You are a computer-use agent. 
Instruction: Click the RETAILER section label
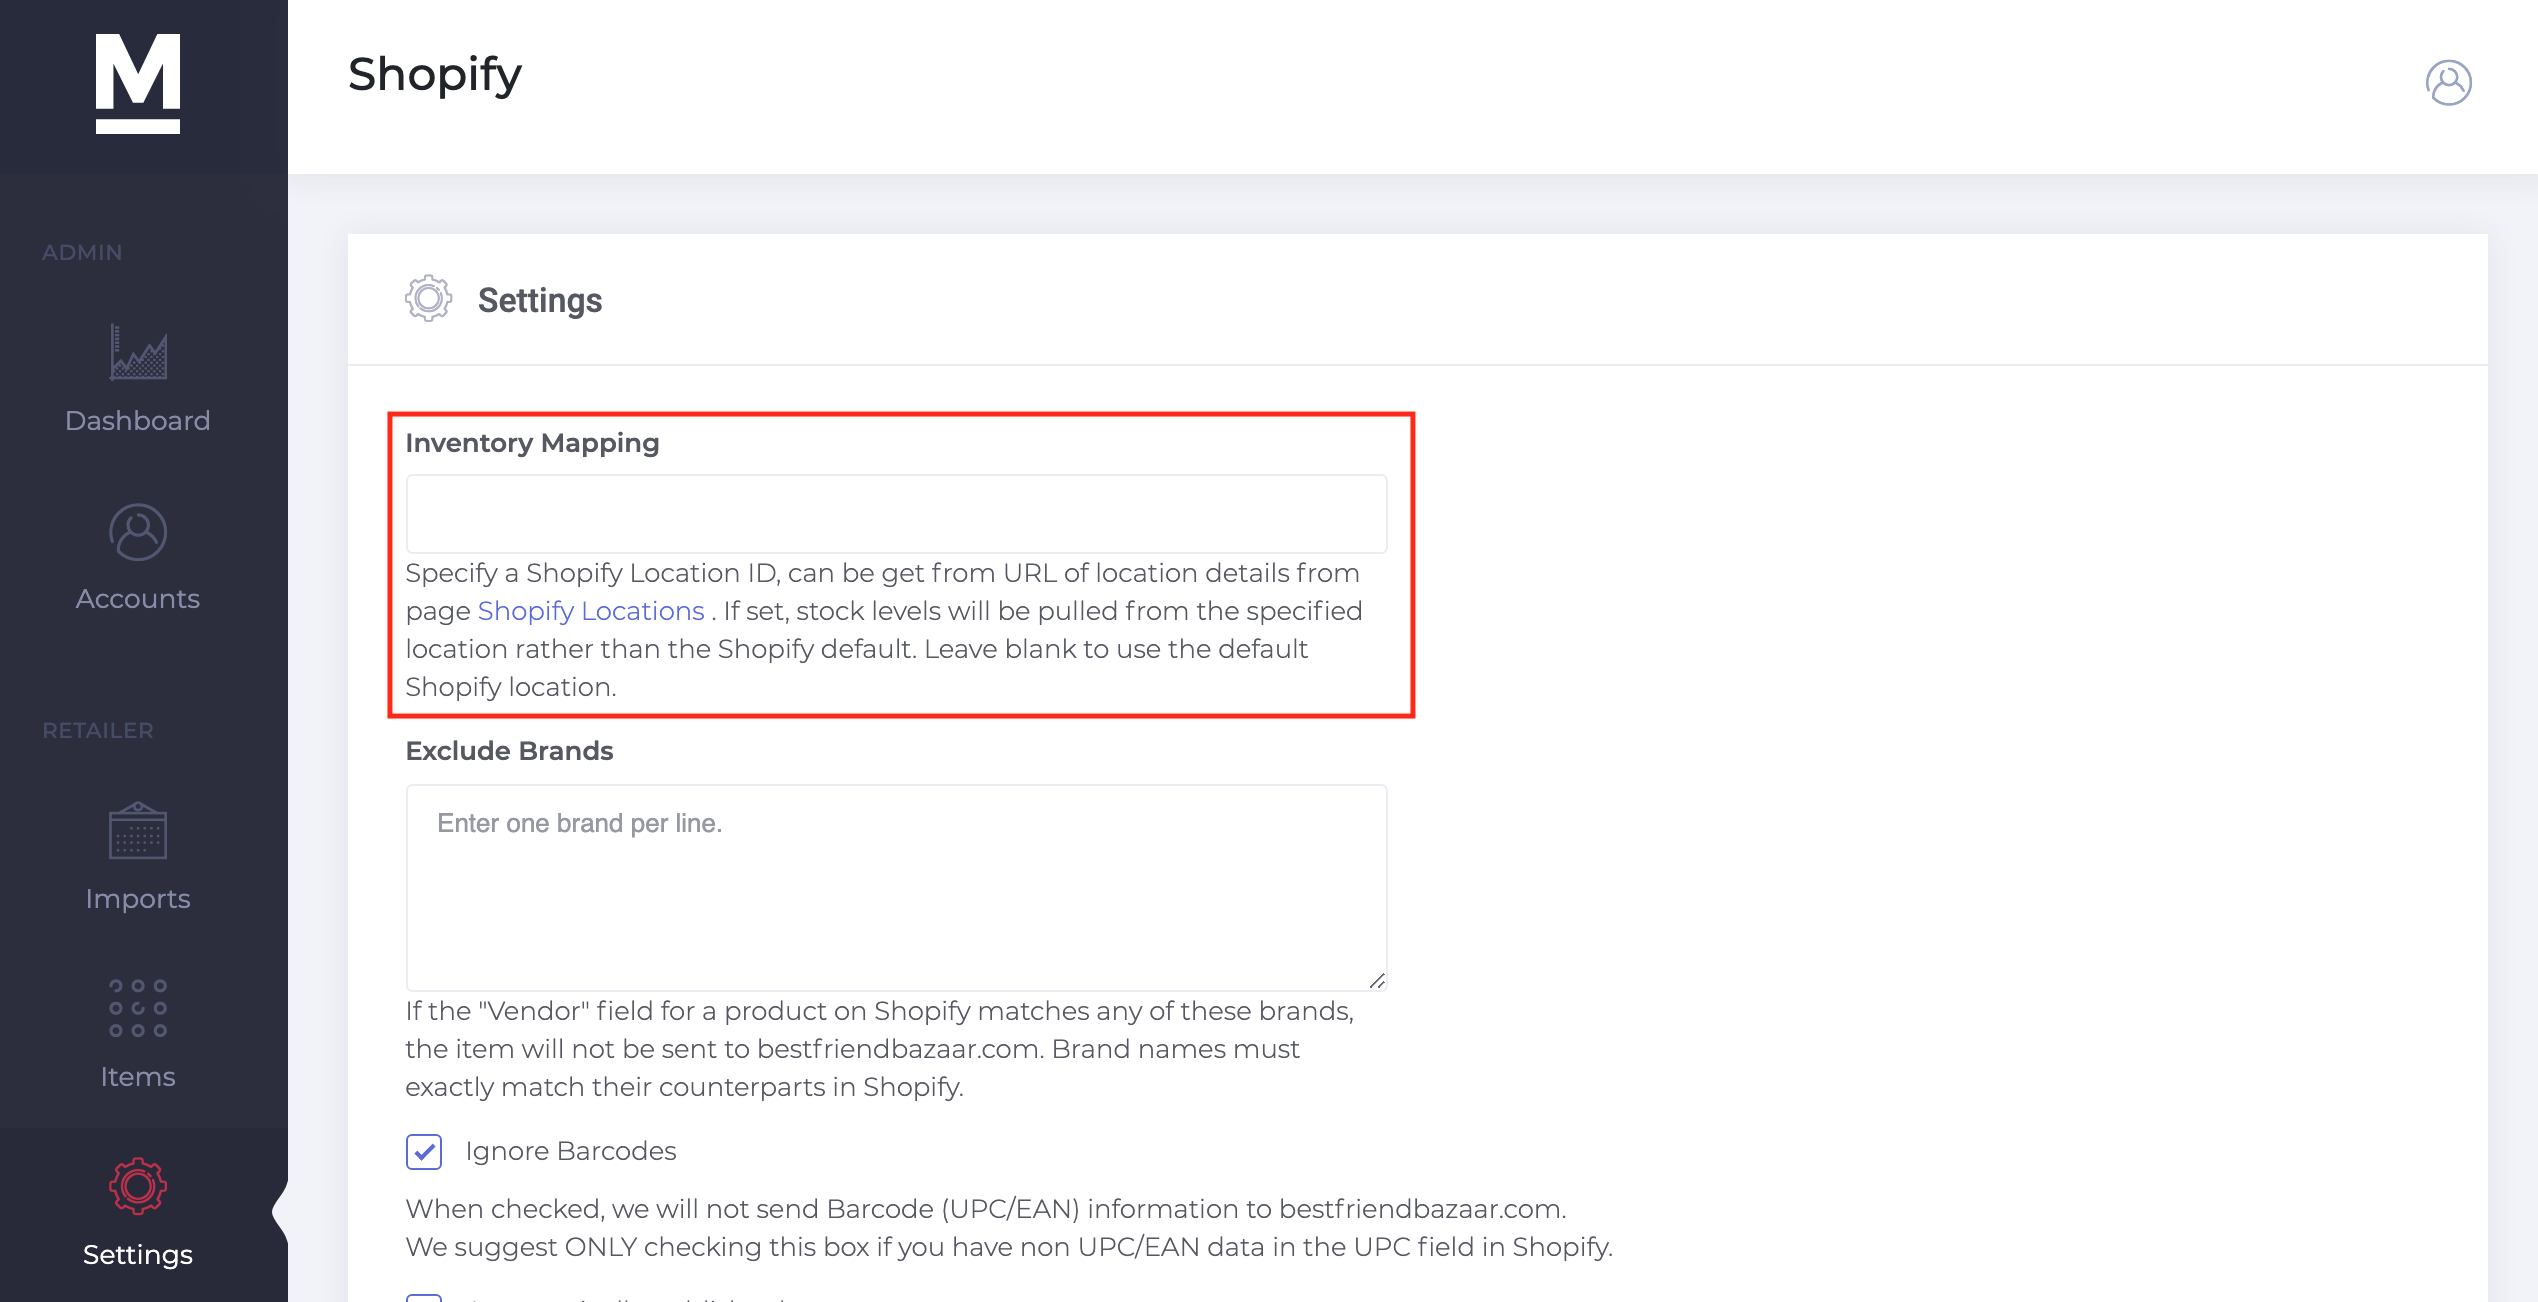click(98, 730)
